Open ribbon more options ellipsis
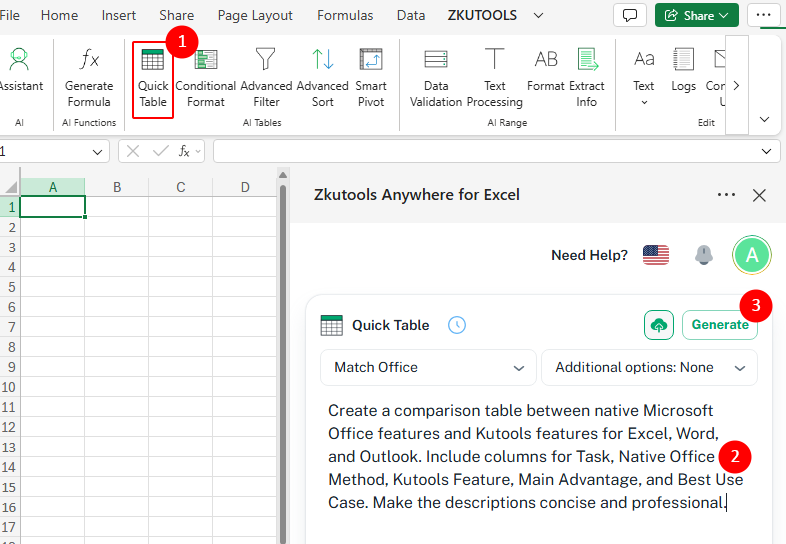Image resolution: width=786 pixels, height=544 pixels. point(763,15)
